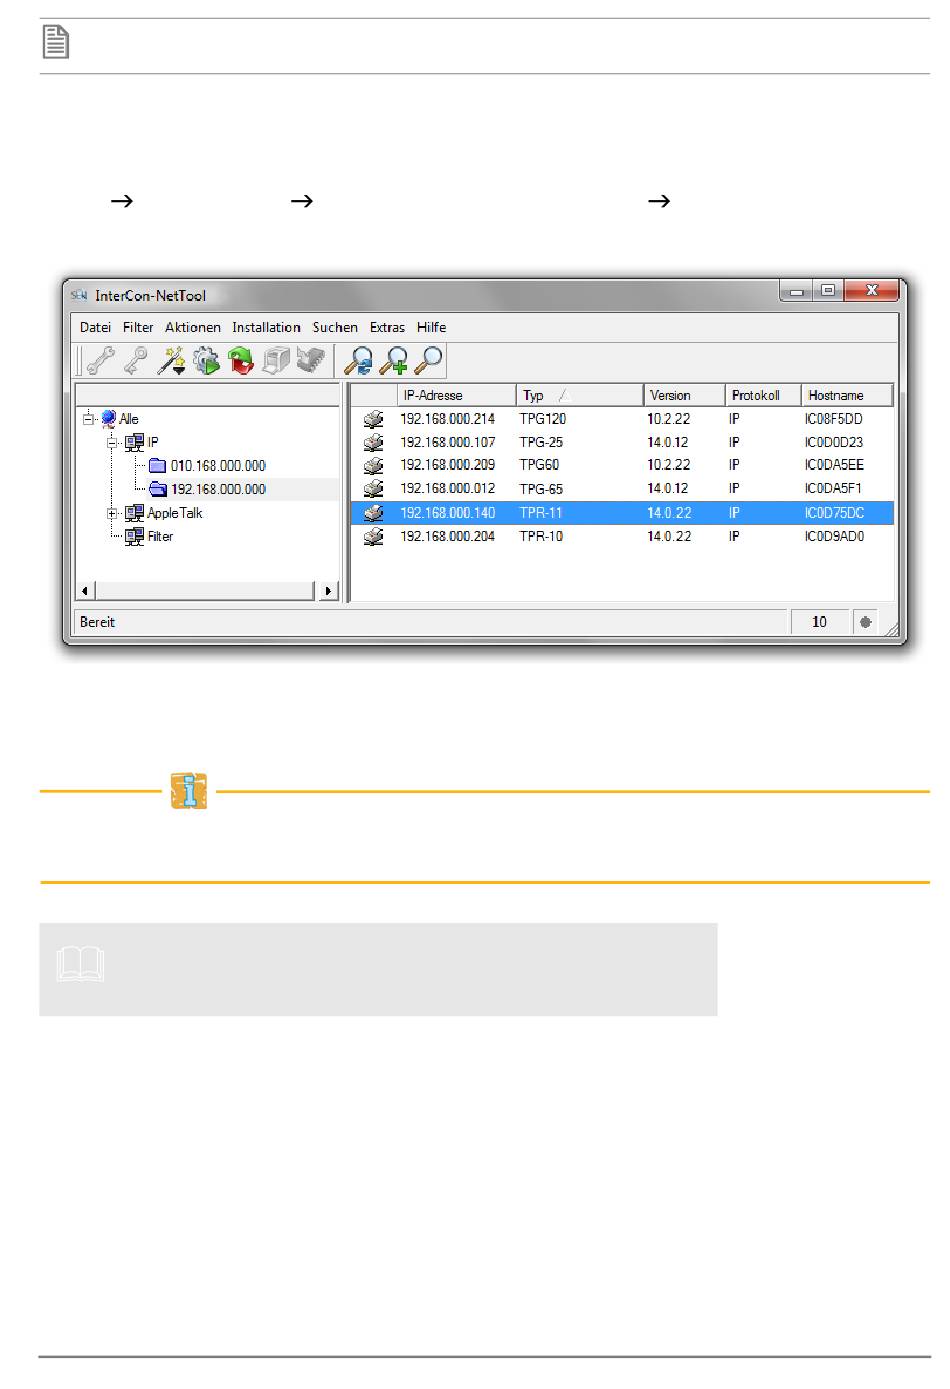
Task: Collapse the IP tree node
Action: click(x=112, y=442)
